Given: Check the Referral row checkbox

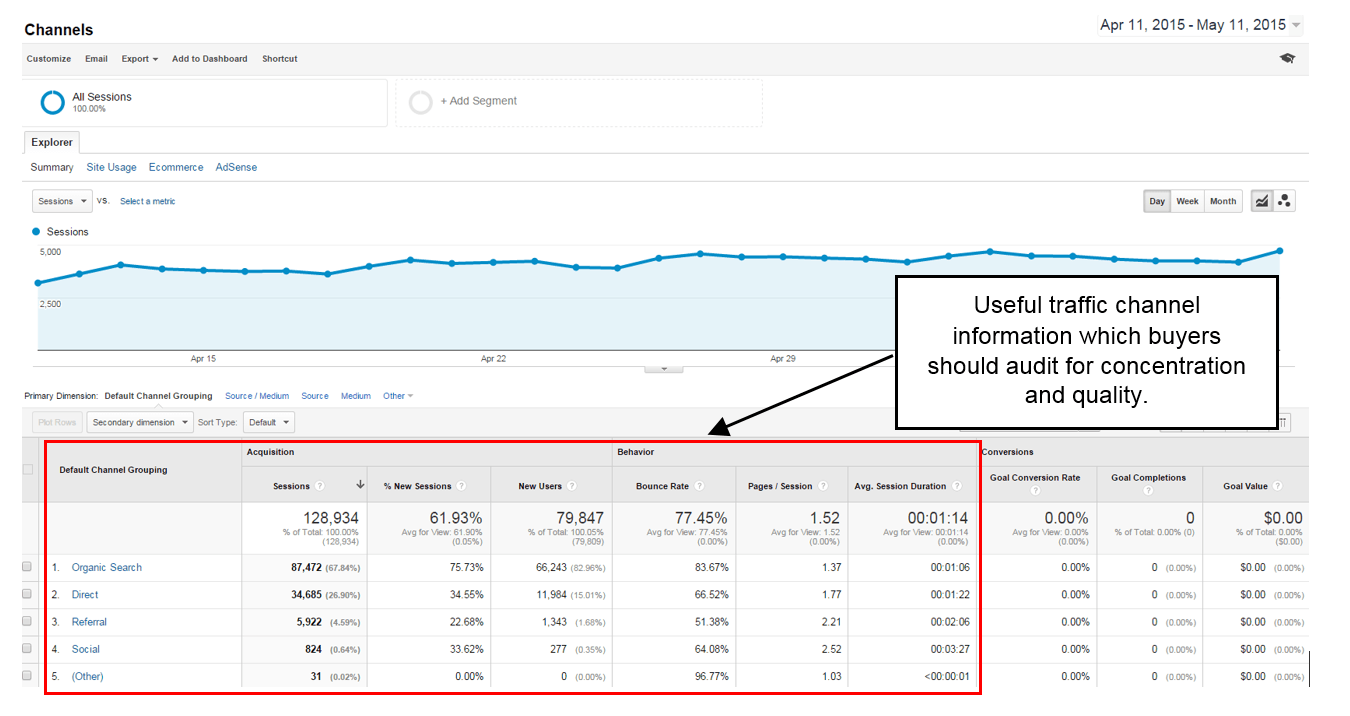Looking at the screenshot, I should pyautogui.click(x=28, y=622).
